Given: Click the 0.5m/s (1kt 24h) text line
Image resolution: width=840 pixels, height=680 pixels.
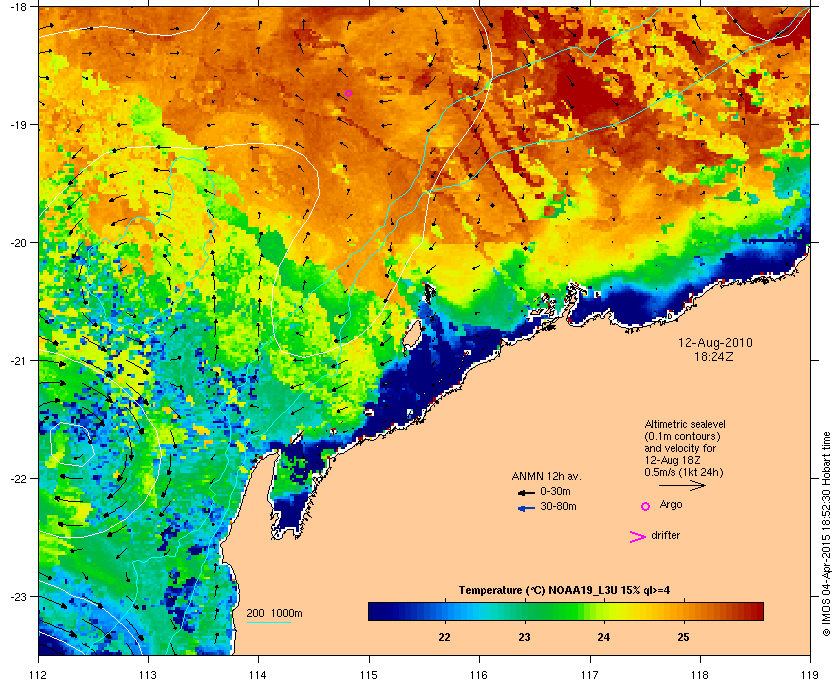Looking at the screenshot, I should coord(684,473).
